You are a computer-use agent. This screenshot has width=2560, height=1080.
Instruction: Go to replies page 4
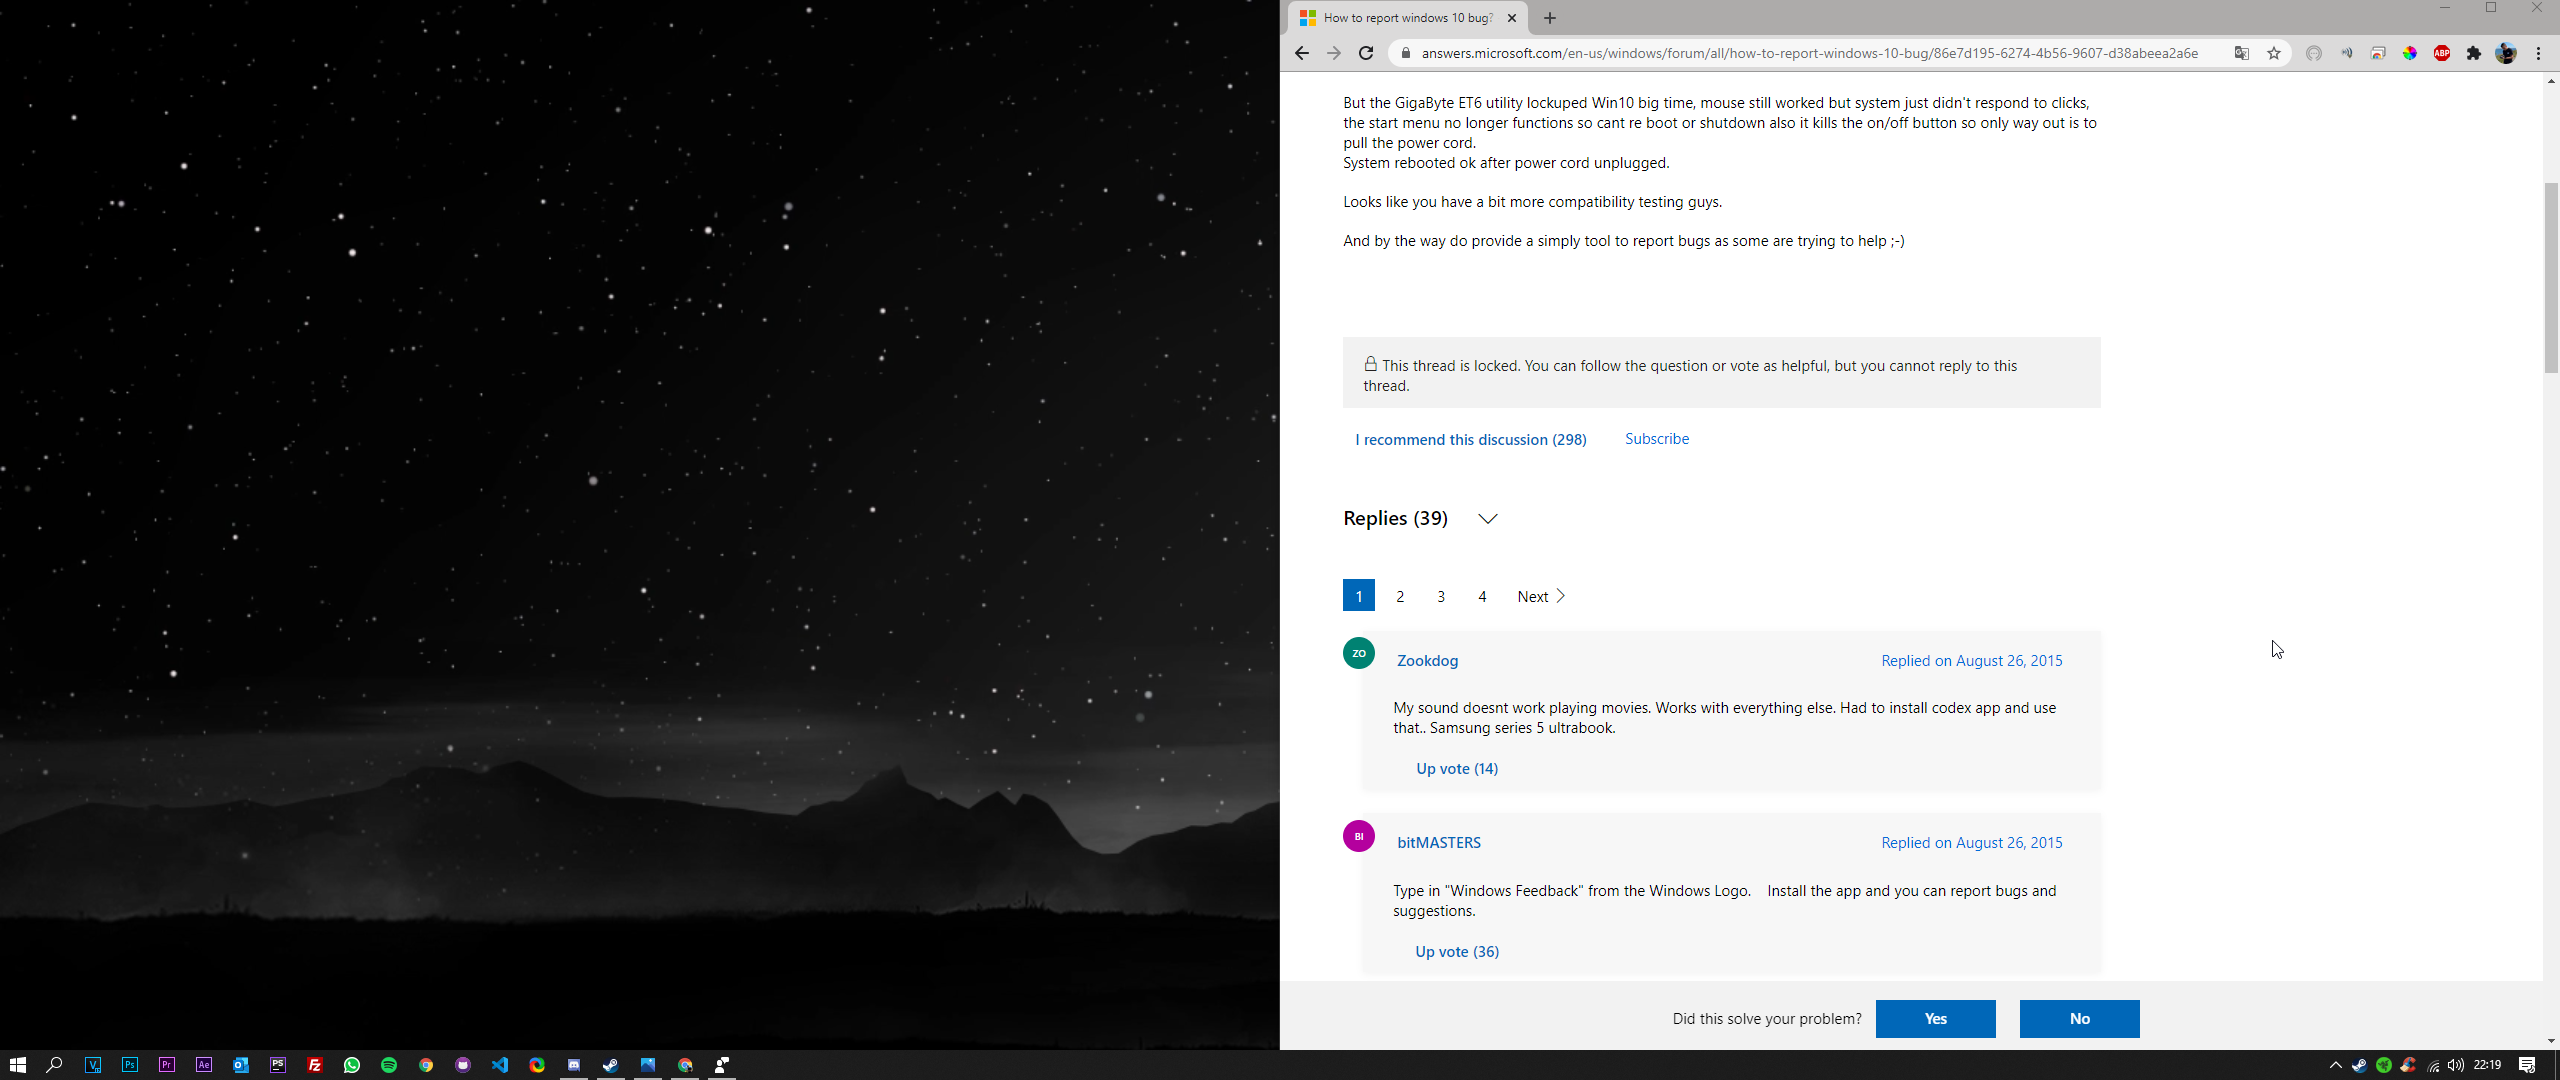[x=1482, y=596]
